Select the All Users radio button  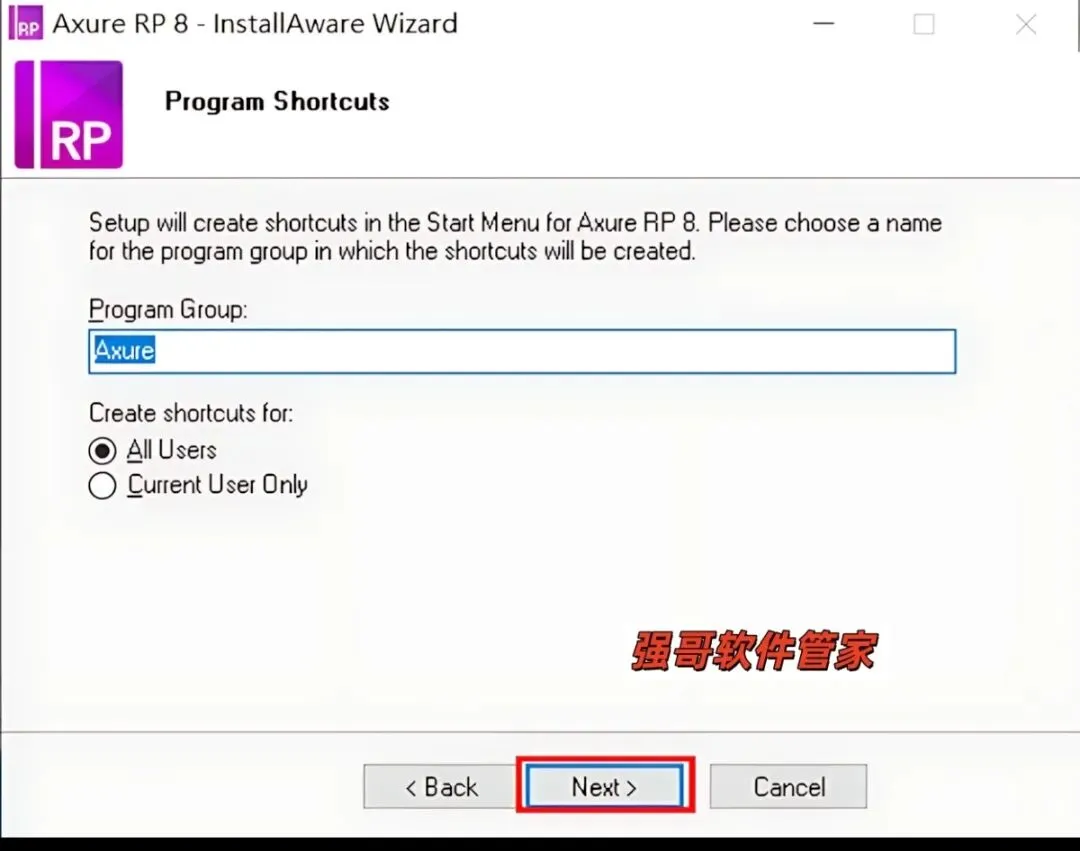[102, 451]
